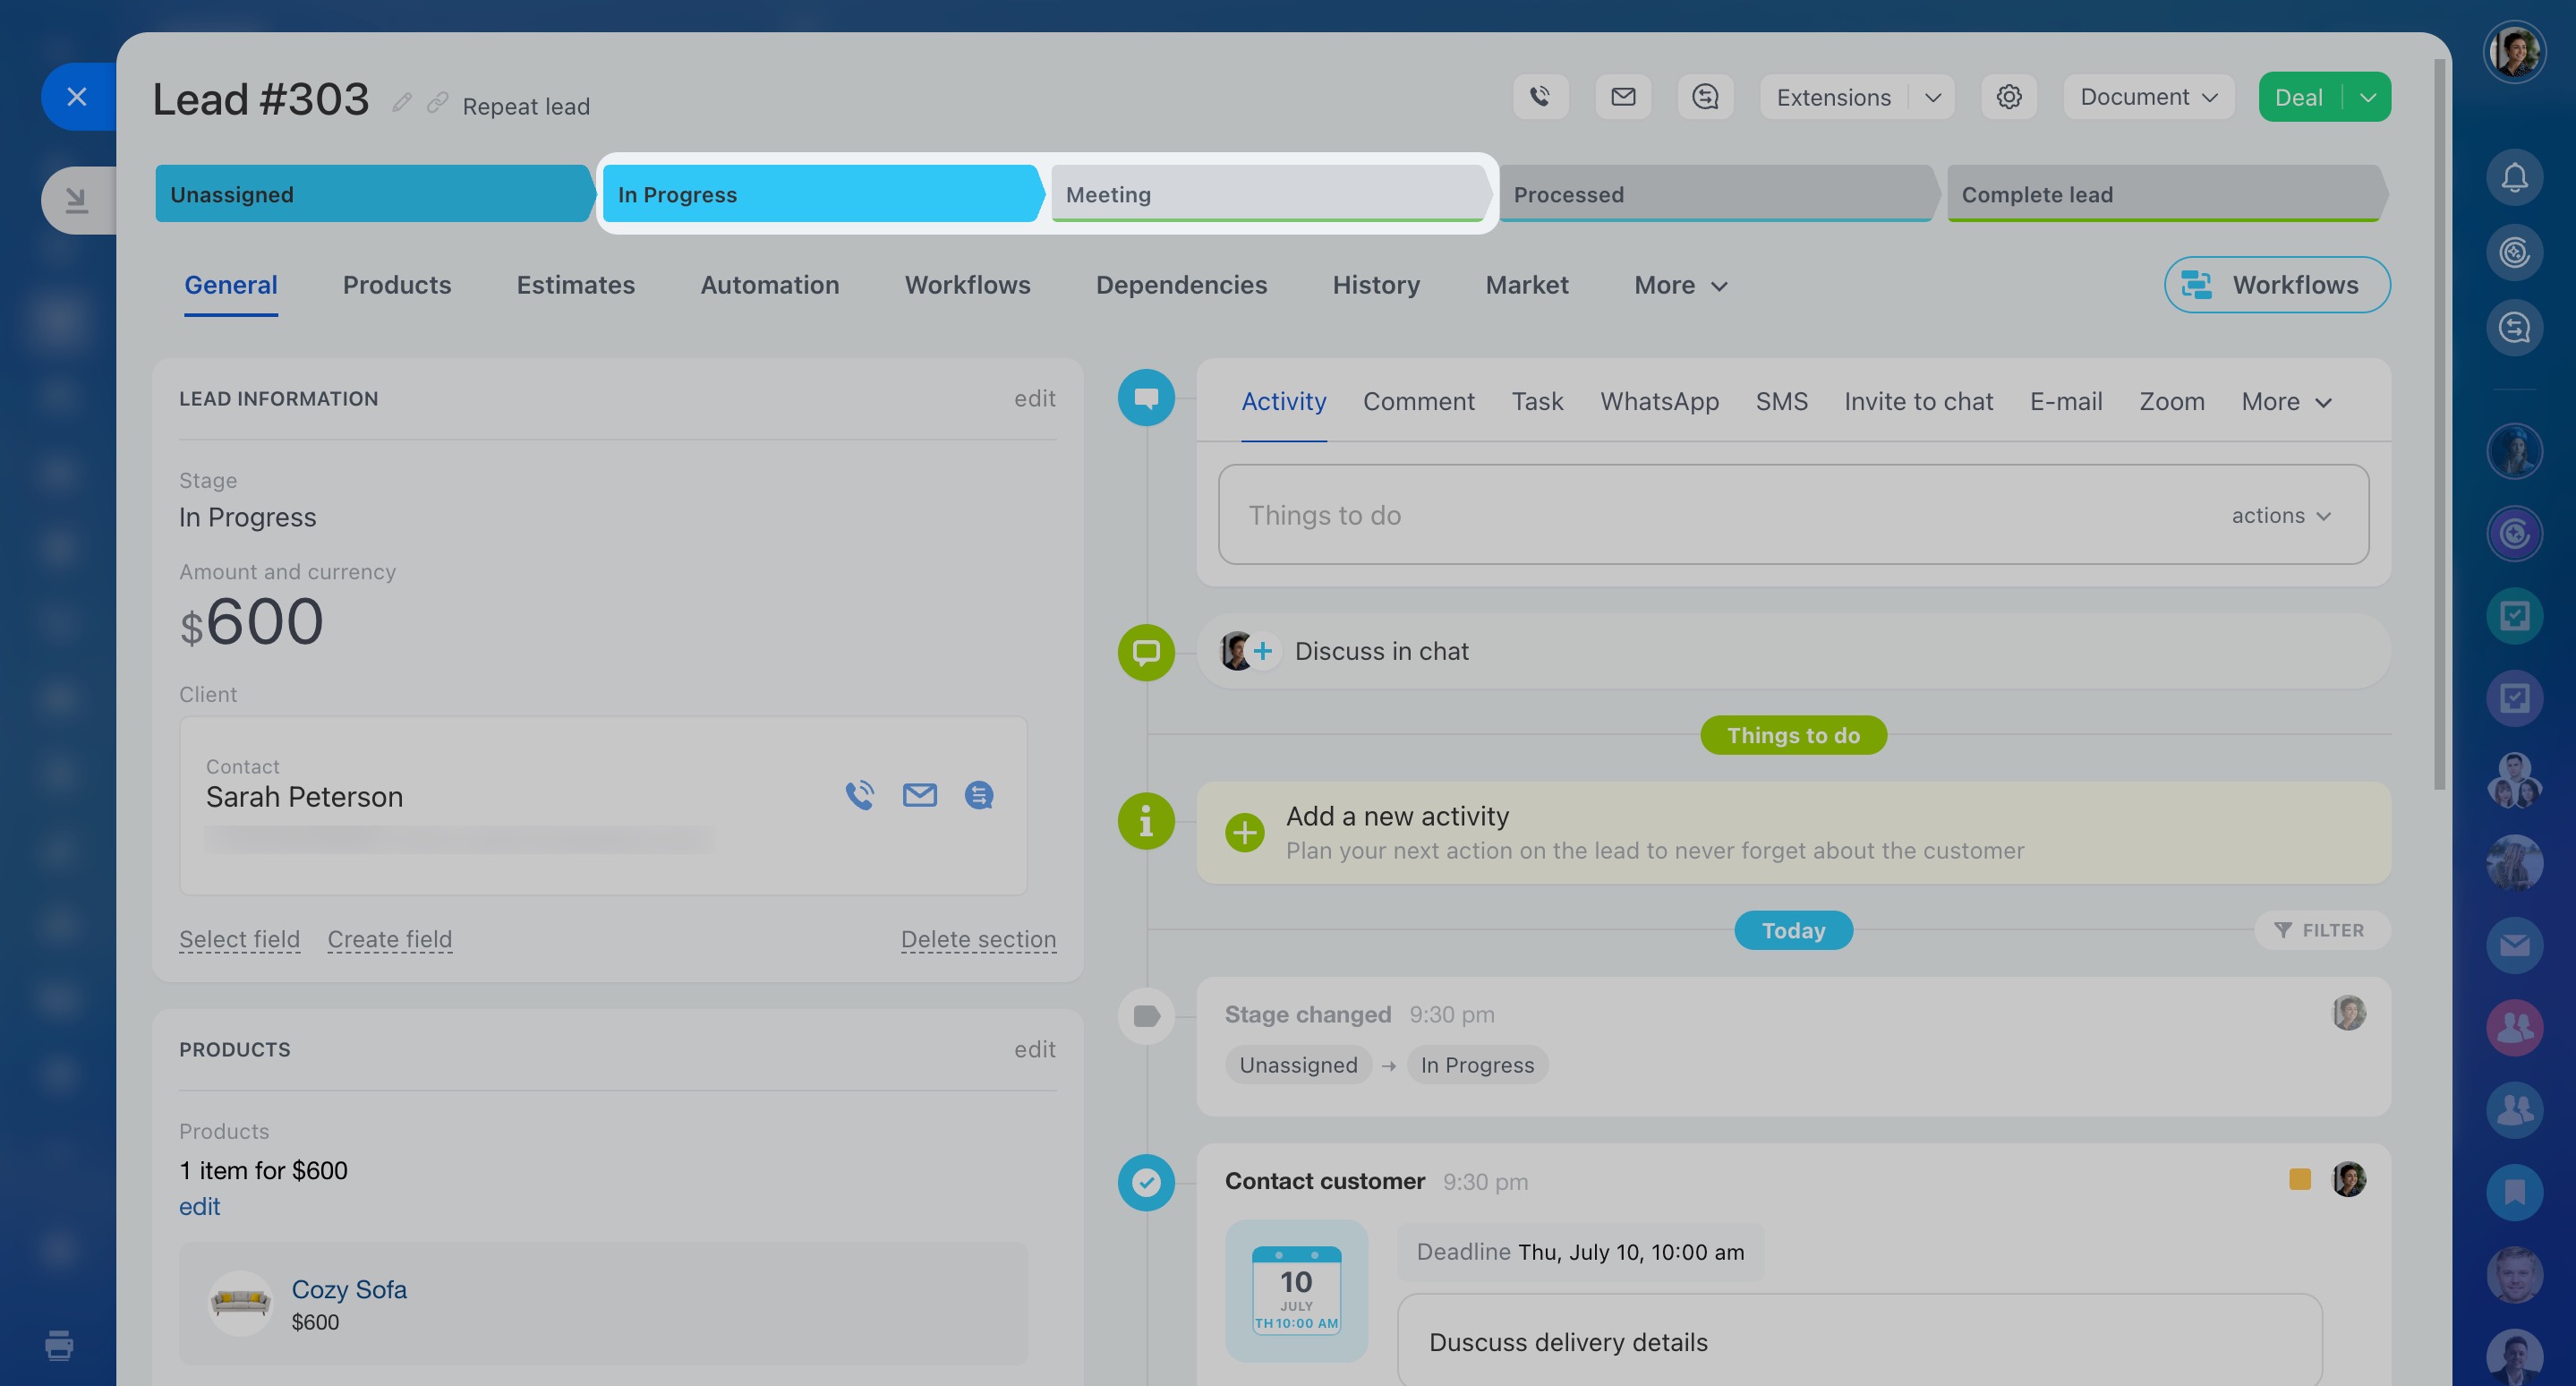Click the notifications bell in right sidebar
The image size is (2576, 1386).
coord(2514,178)
